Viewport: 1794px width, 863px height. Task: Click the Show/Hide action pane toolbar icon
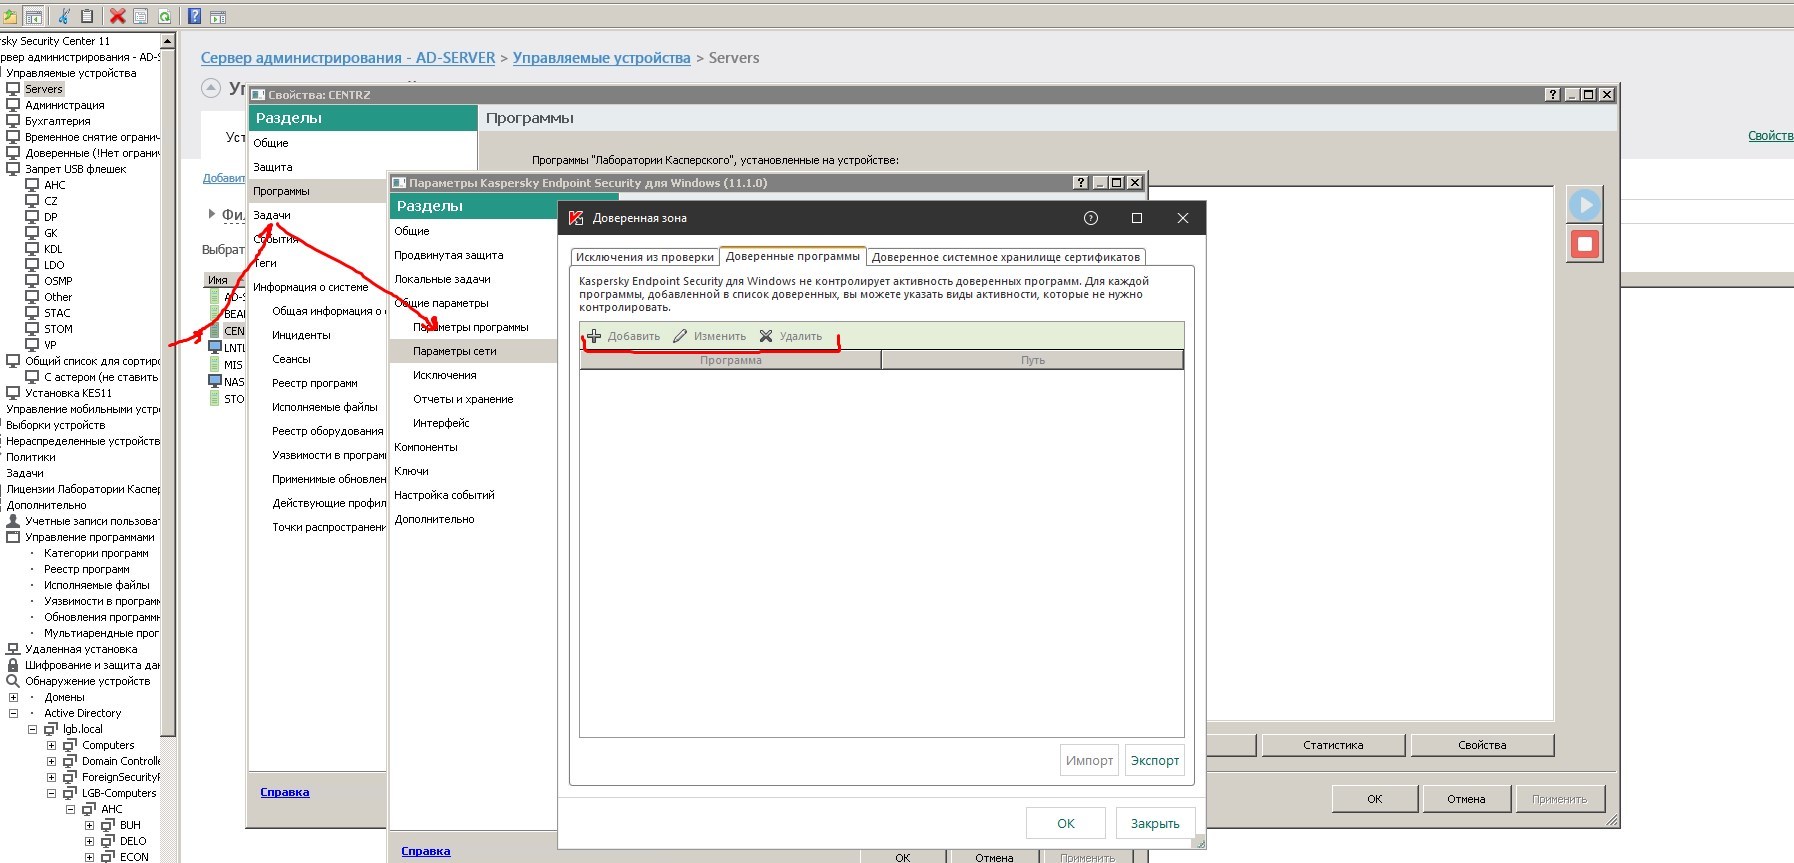[218, 16]
